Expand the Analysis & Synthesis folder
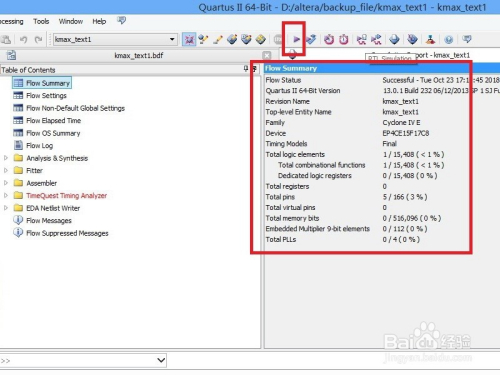Screen dimensions: 500x375 click(6, 158)
